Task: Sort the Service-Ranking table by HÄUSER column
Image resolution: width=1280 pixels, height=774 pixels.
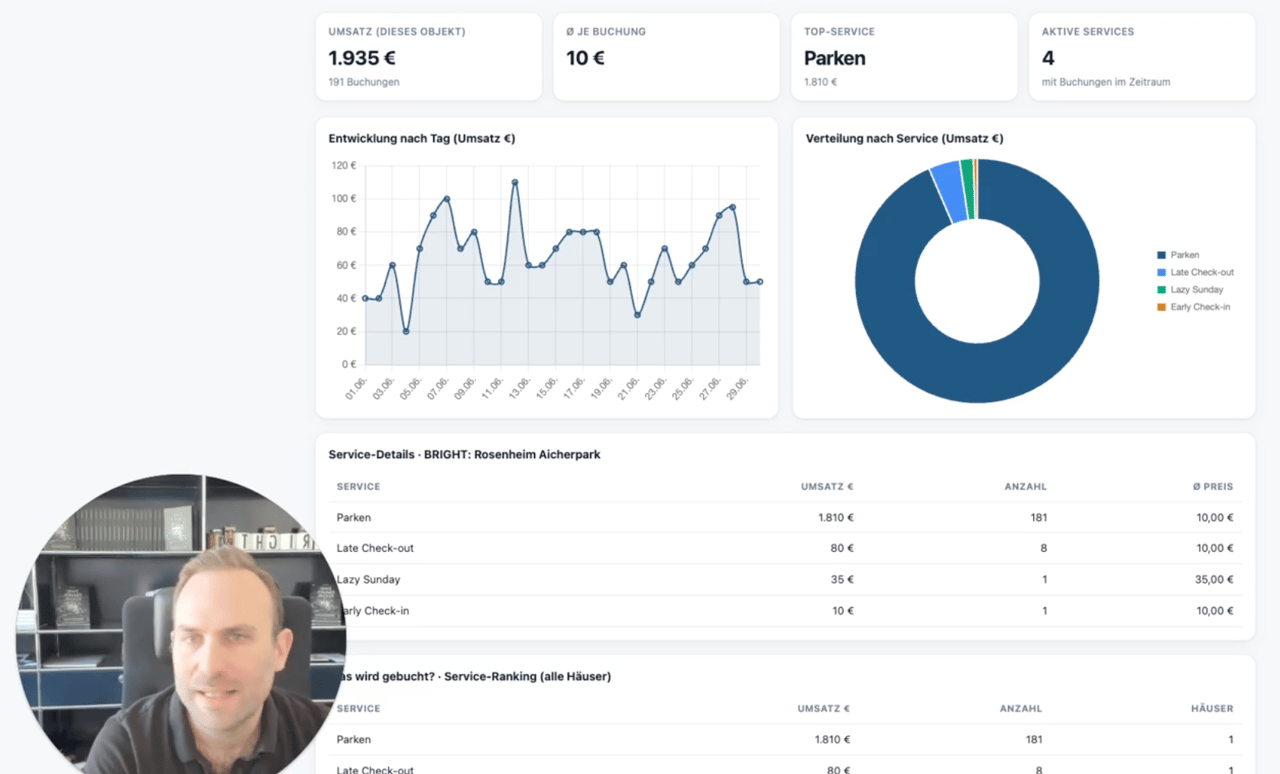Action: (1212, 709)
